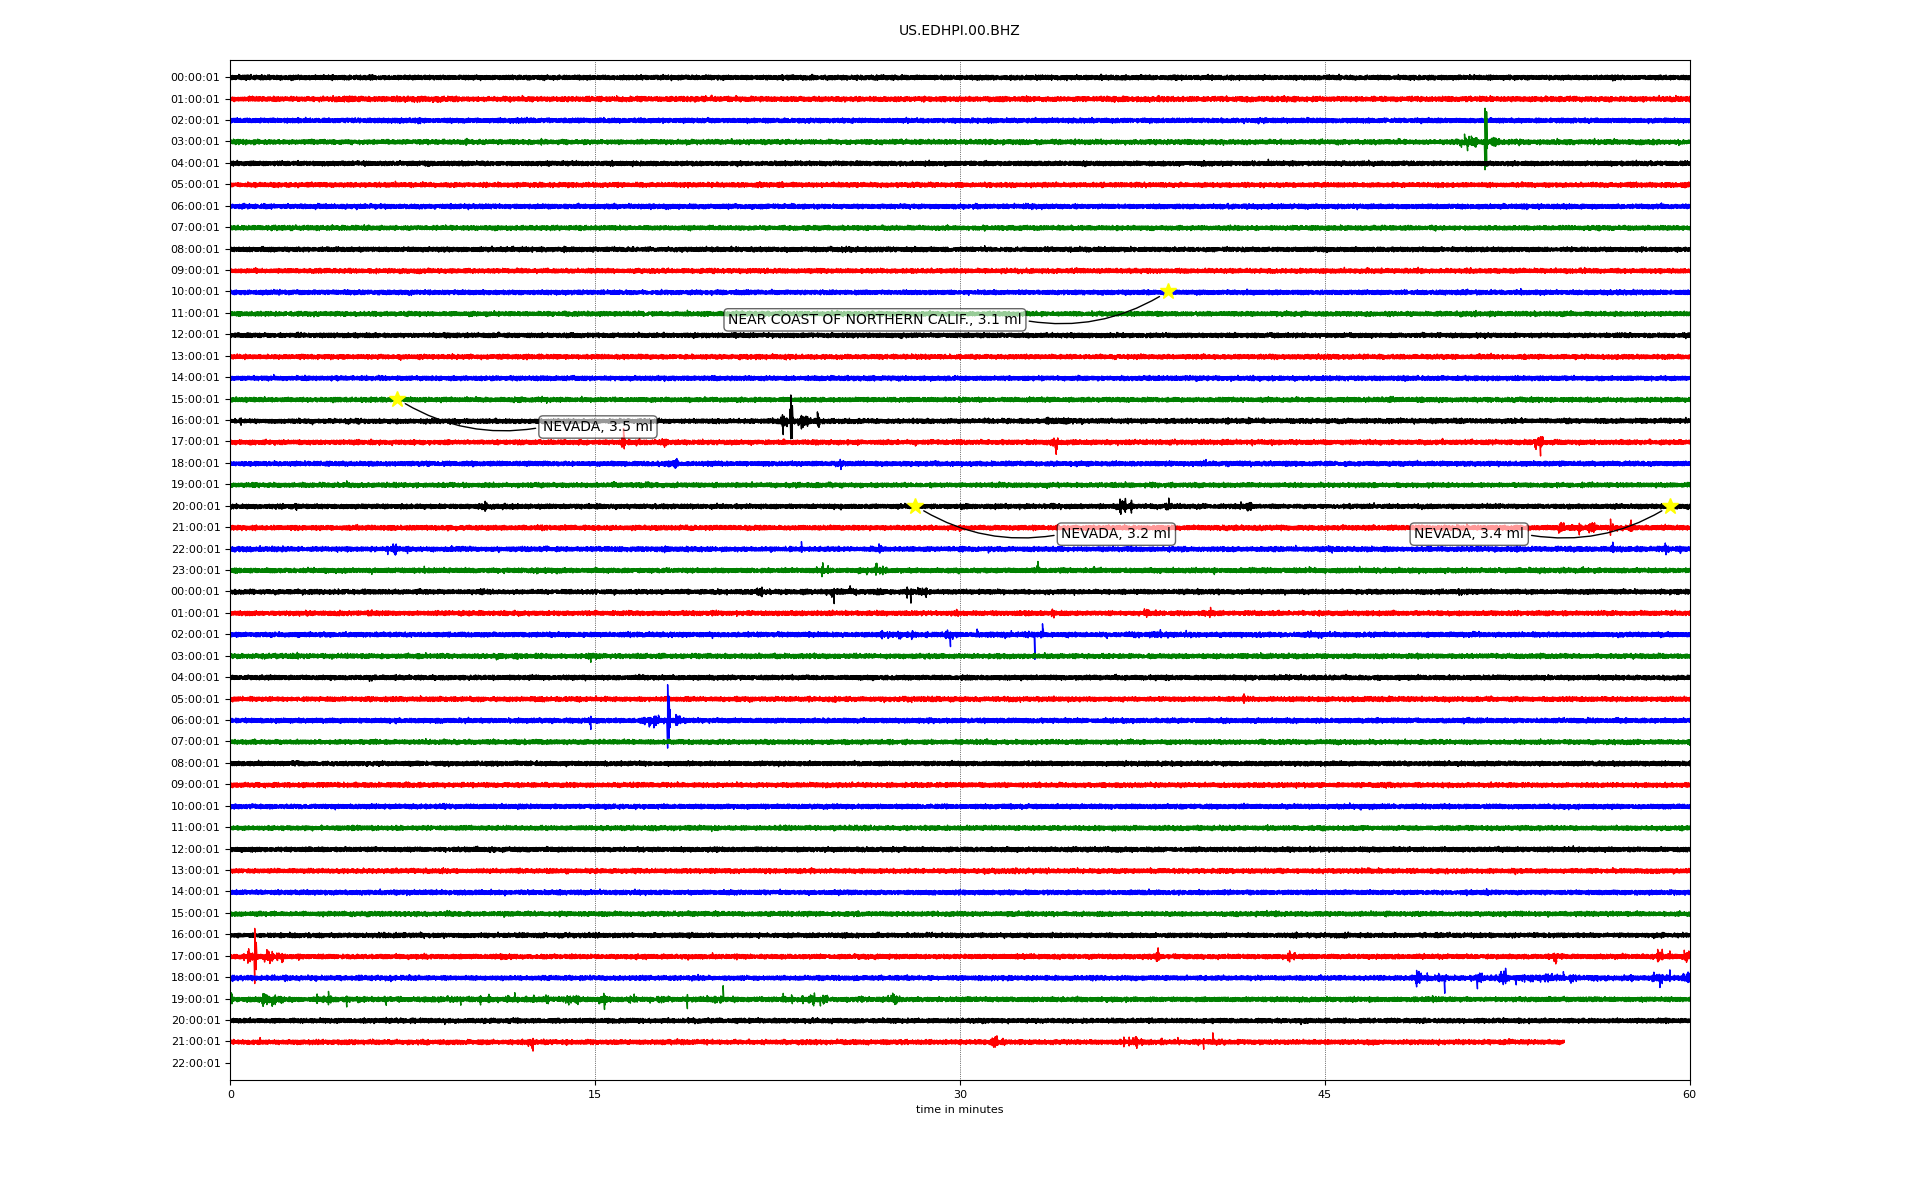Click the 30 tick on the time axis

coord(960,1094)
